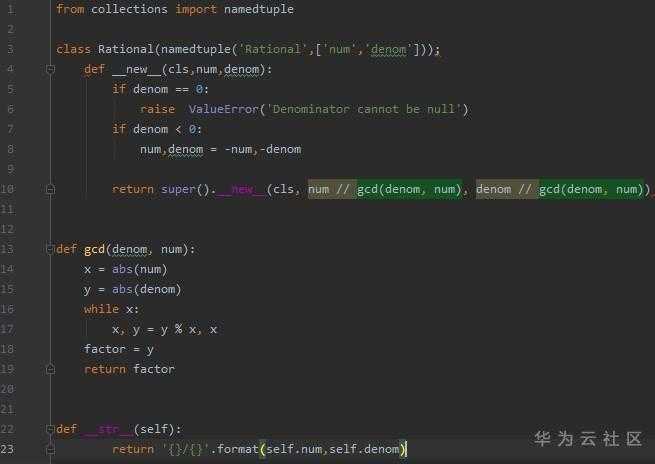Image resolution: width=655 pixels, height=464 pixels.
Task: Click fold end marker on line 23
Action: point(50,449)
